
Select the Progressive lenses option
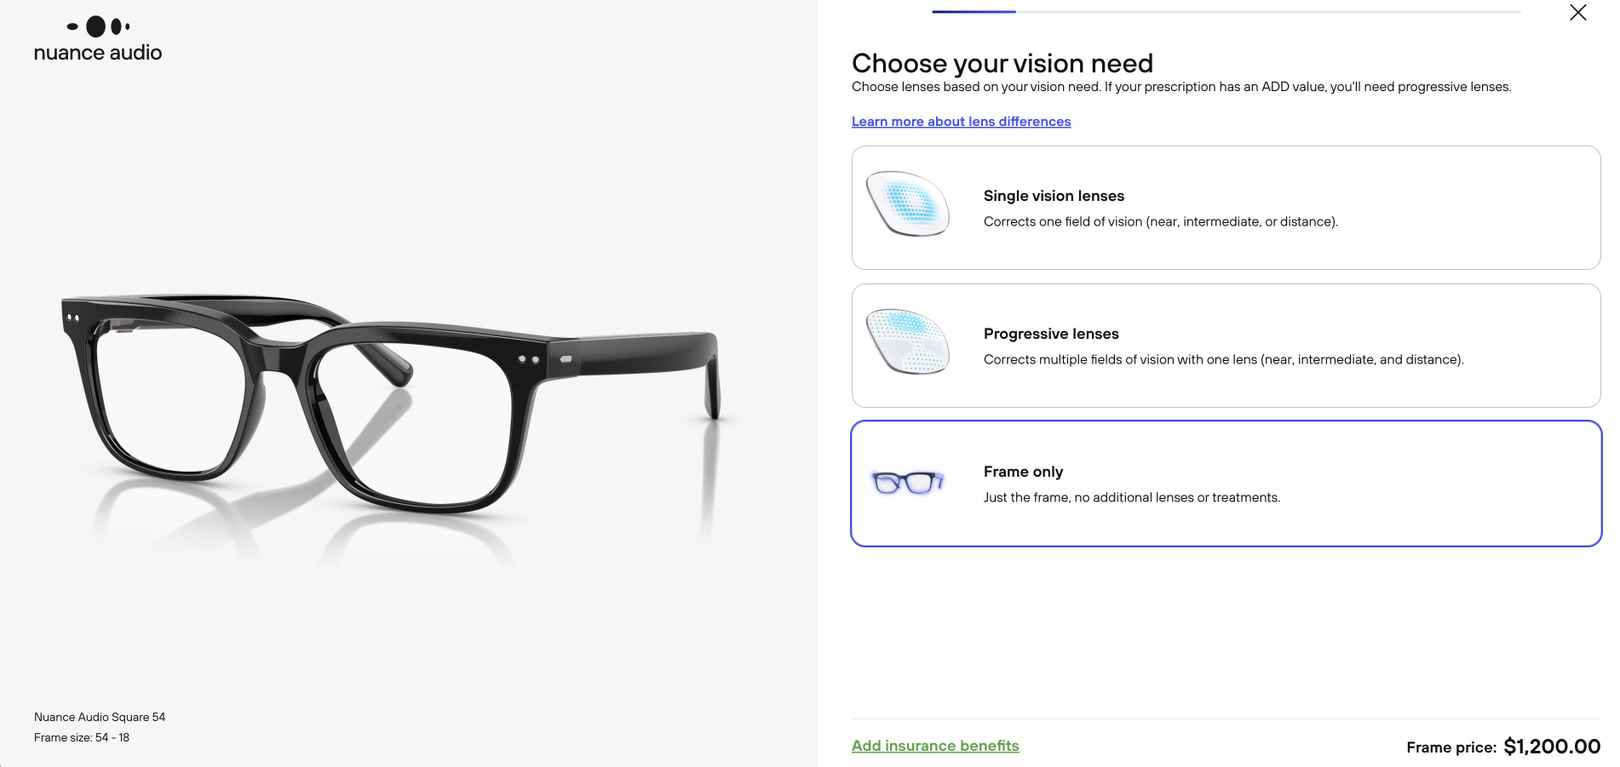tap(1225, 345)
